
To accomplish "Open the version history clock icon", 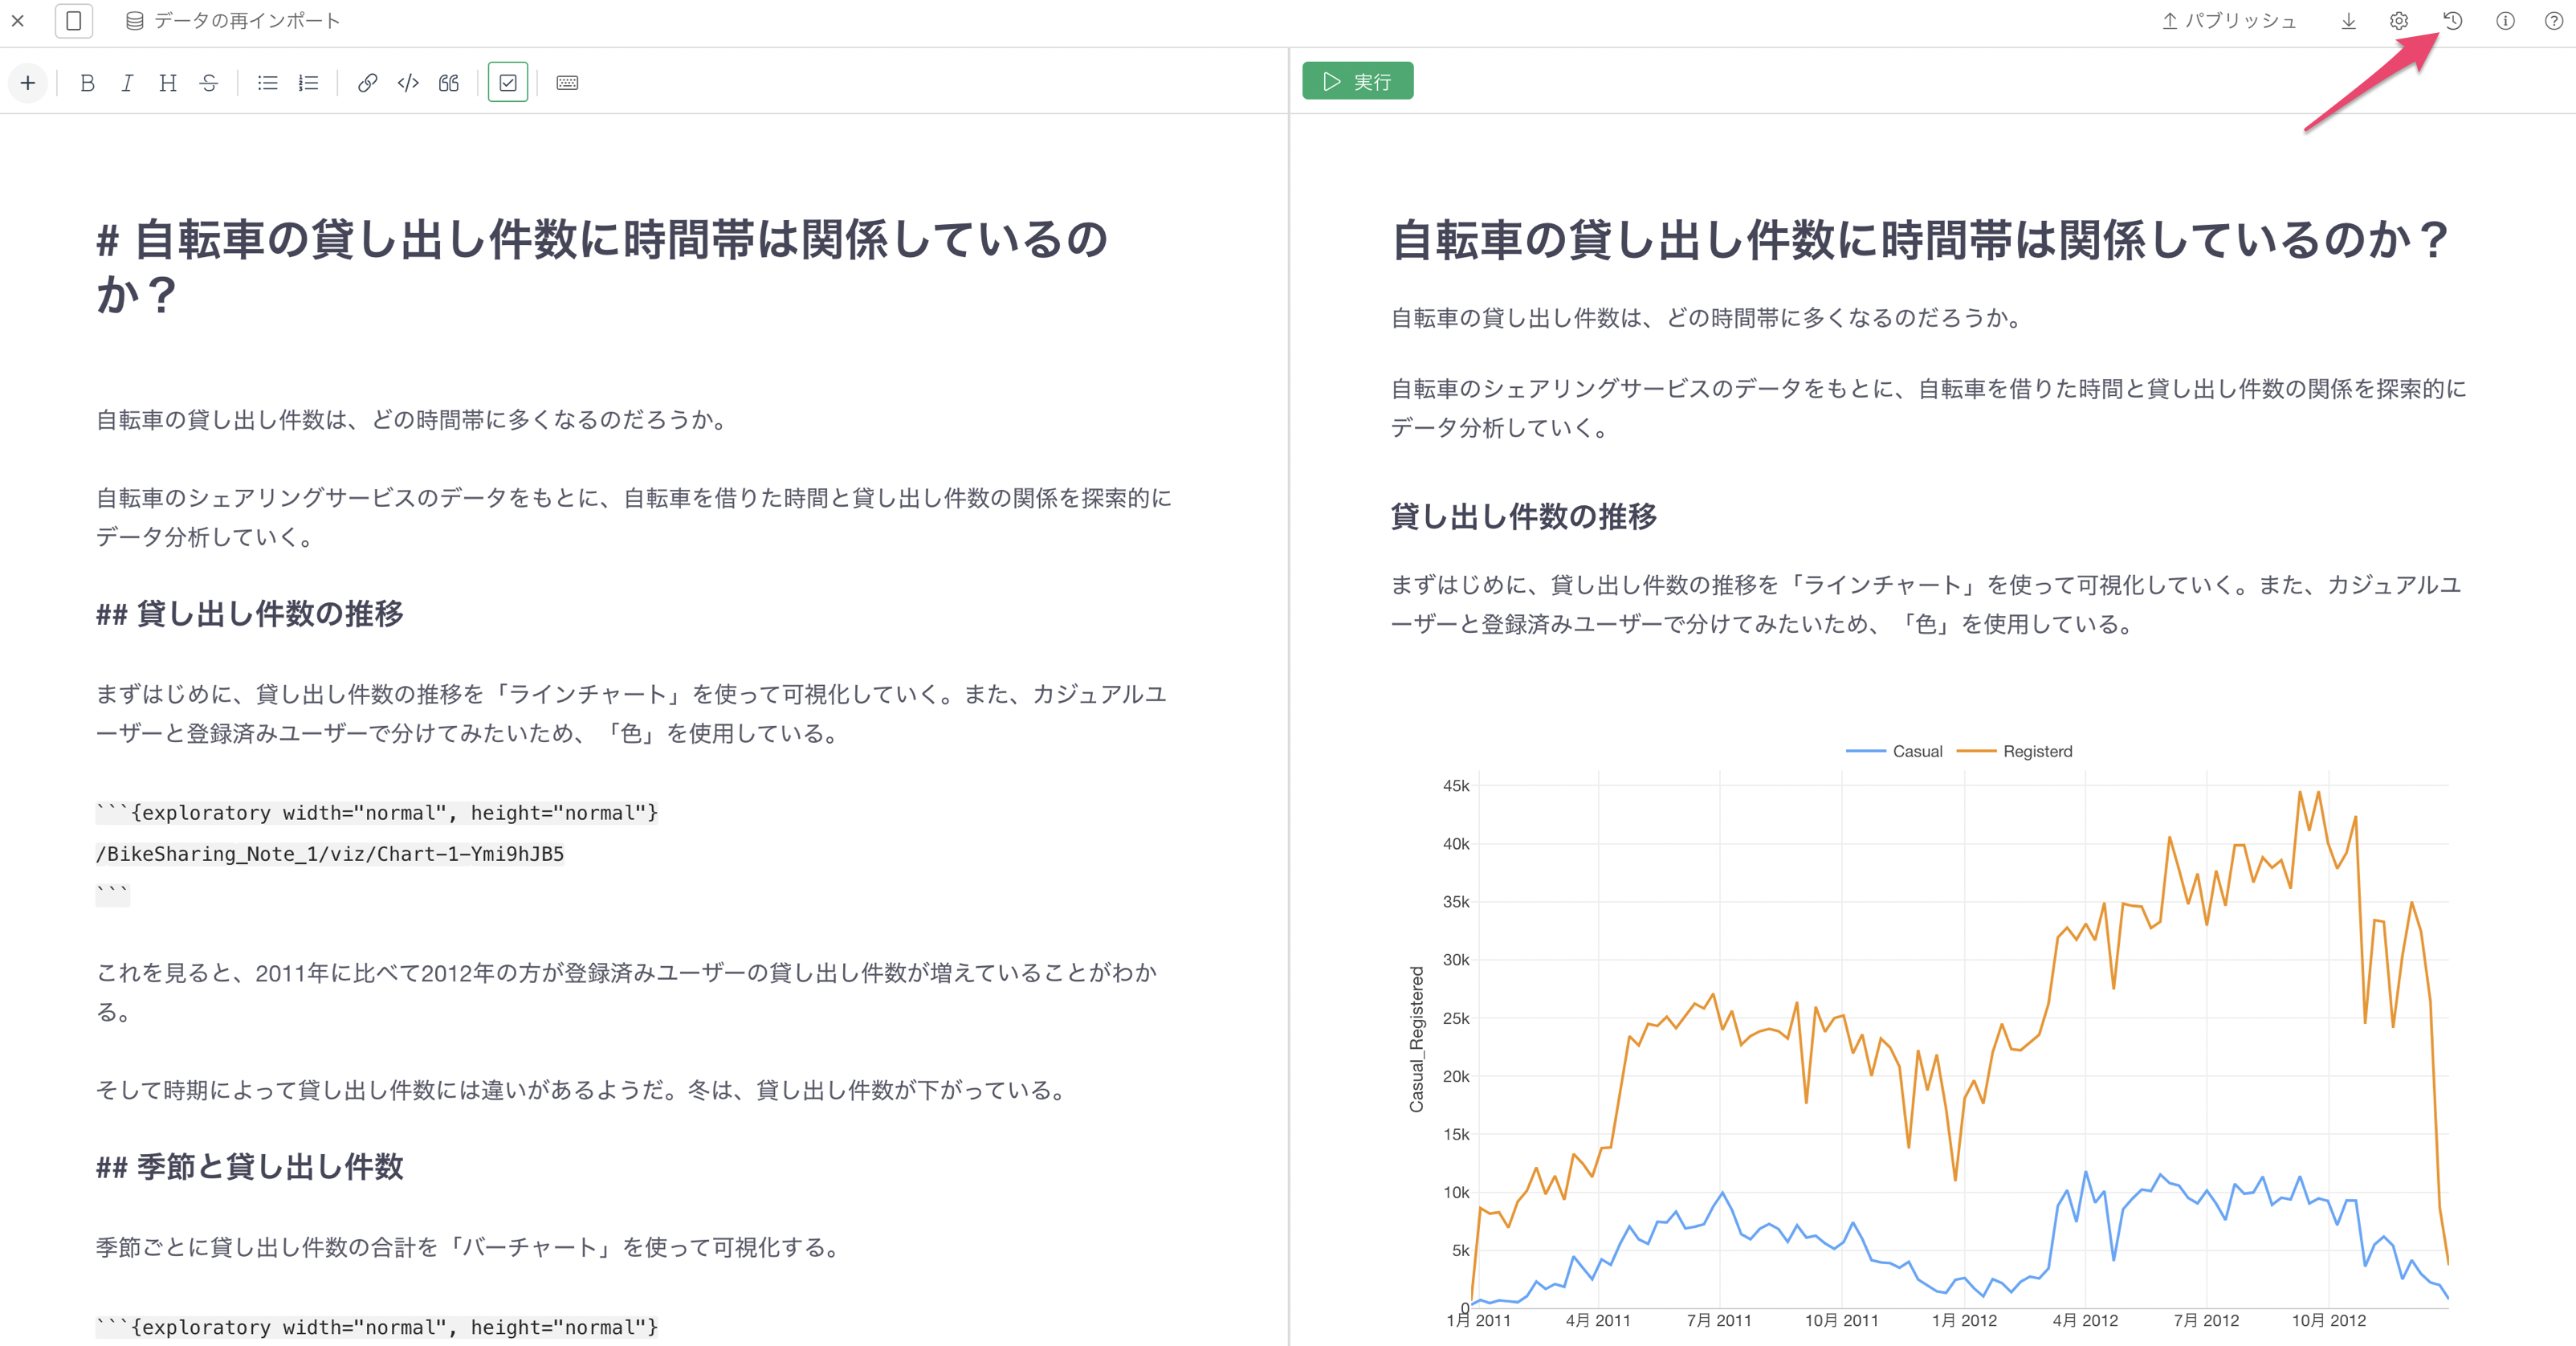I will pyautogui.click(x=2452, y=20).
